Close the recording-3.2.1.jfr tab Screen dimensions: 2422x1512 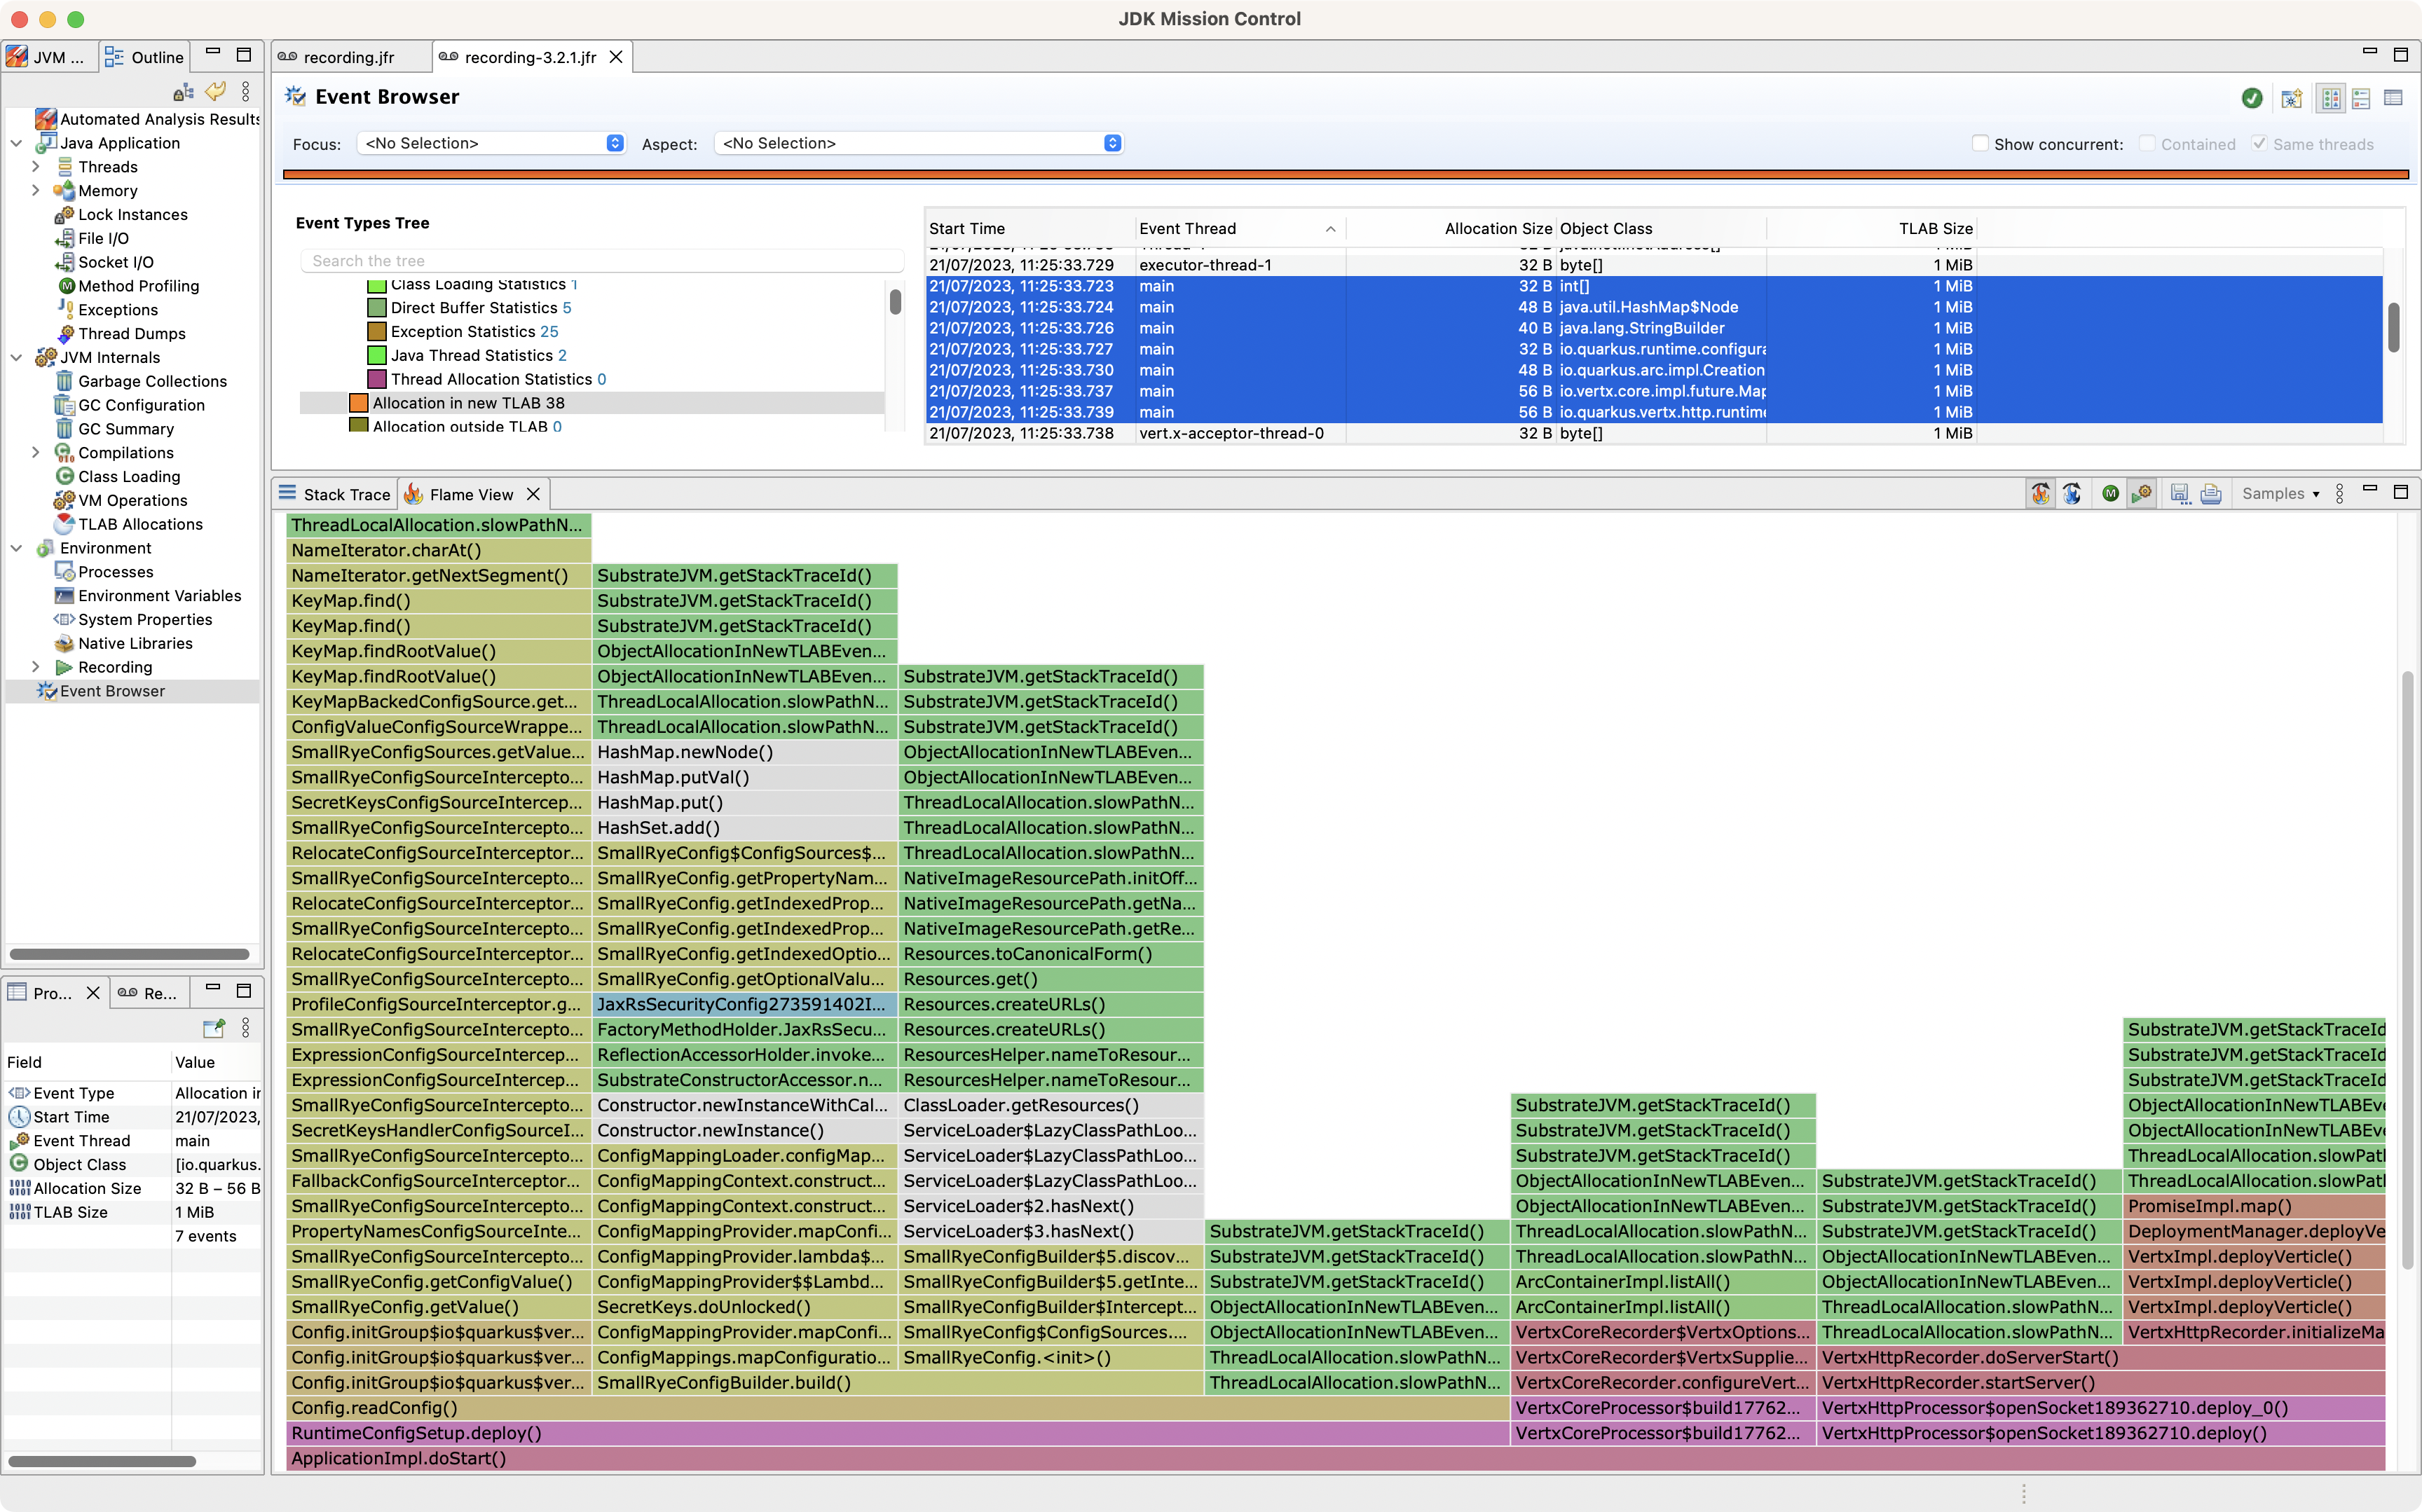tap(616, 57)
